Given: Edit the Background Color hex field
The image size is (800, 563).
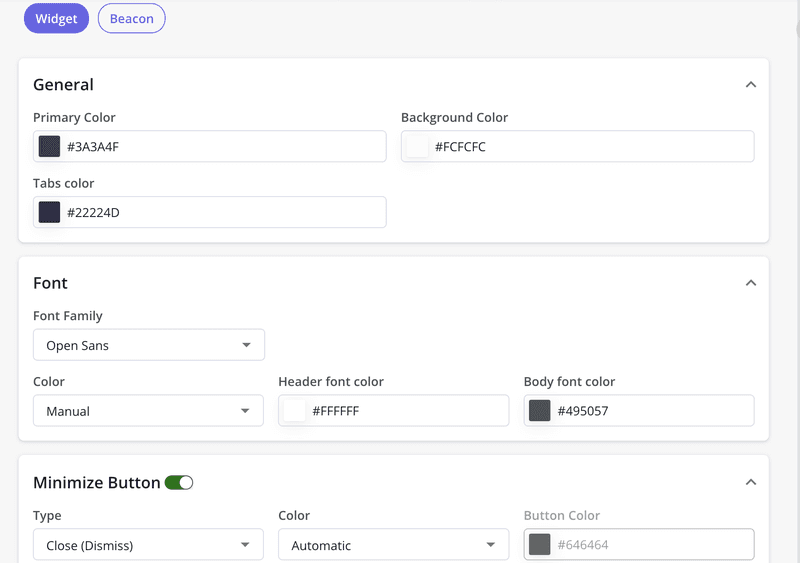Looking at the screenshot, I should click(590, 147).
